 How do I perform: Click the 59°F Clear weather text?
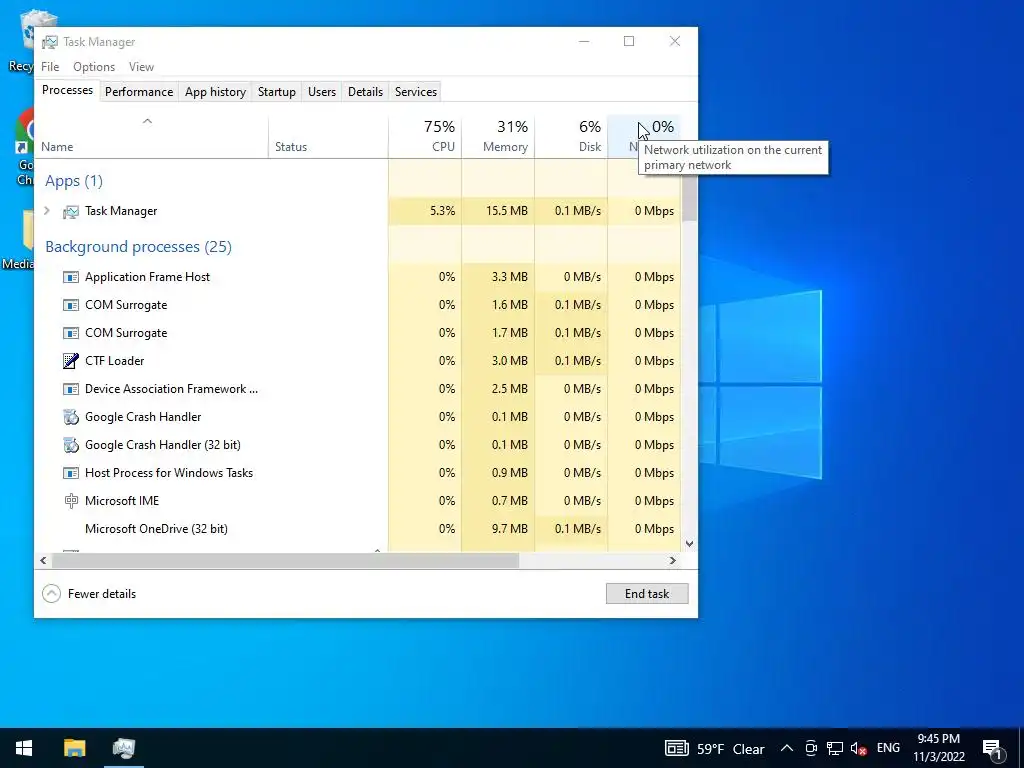coord(730,749)
